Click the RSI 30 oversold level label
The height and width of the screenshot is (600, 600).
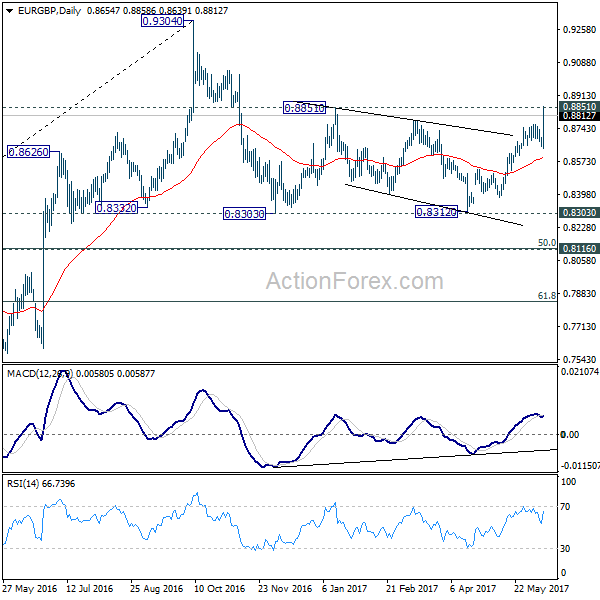[565, 548]
